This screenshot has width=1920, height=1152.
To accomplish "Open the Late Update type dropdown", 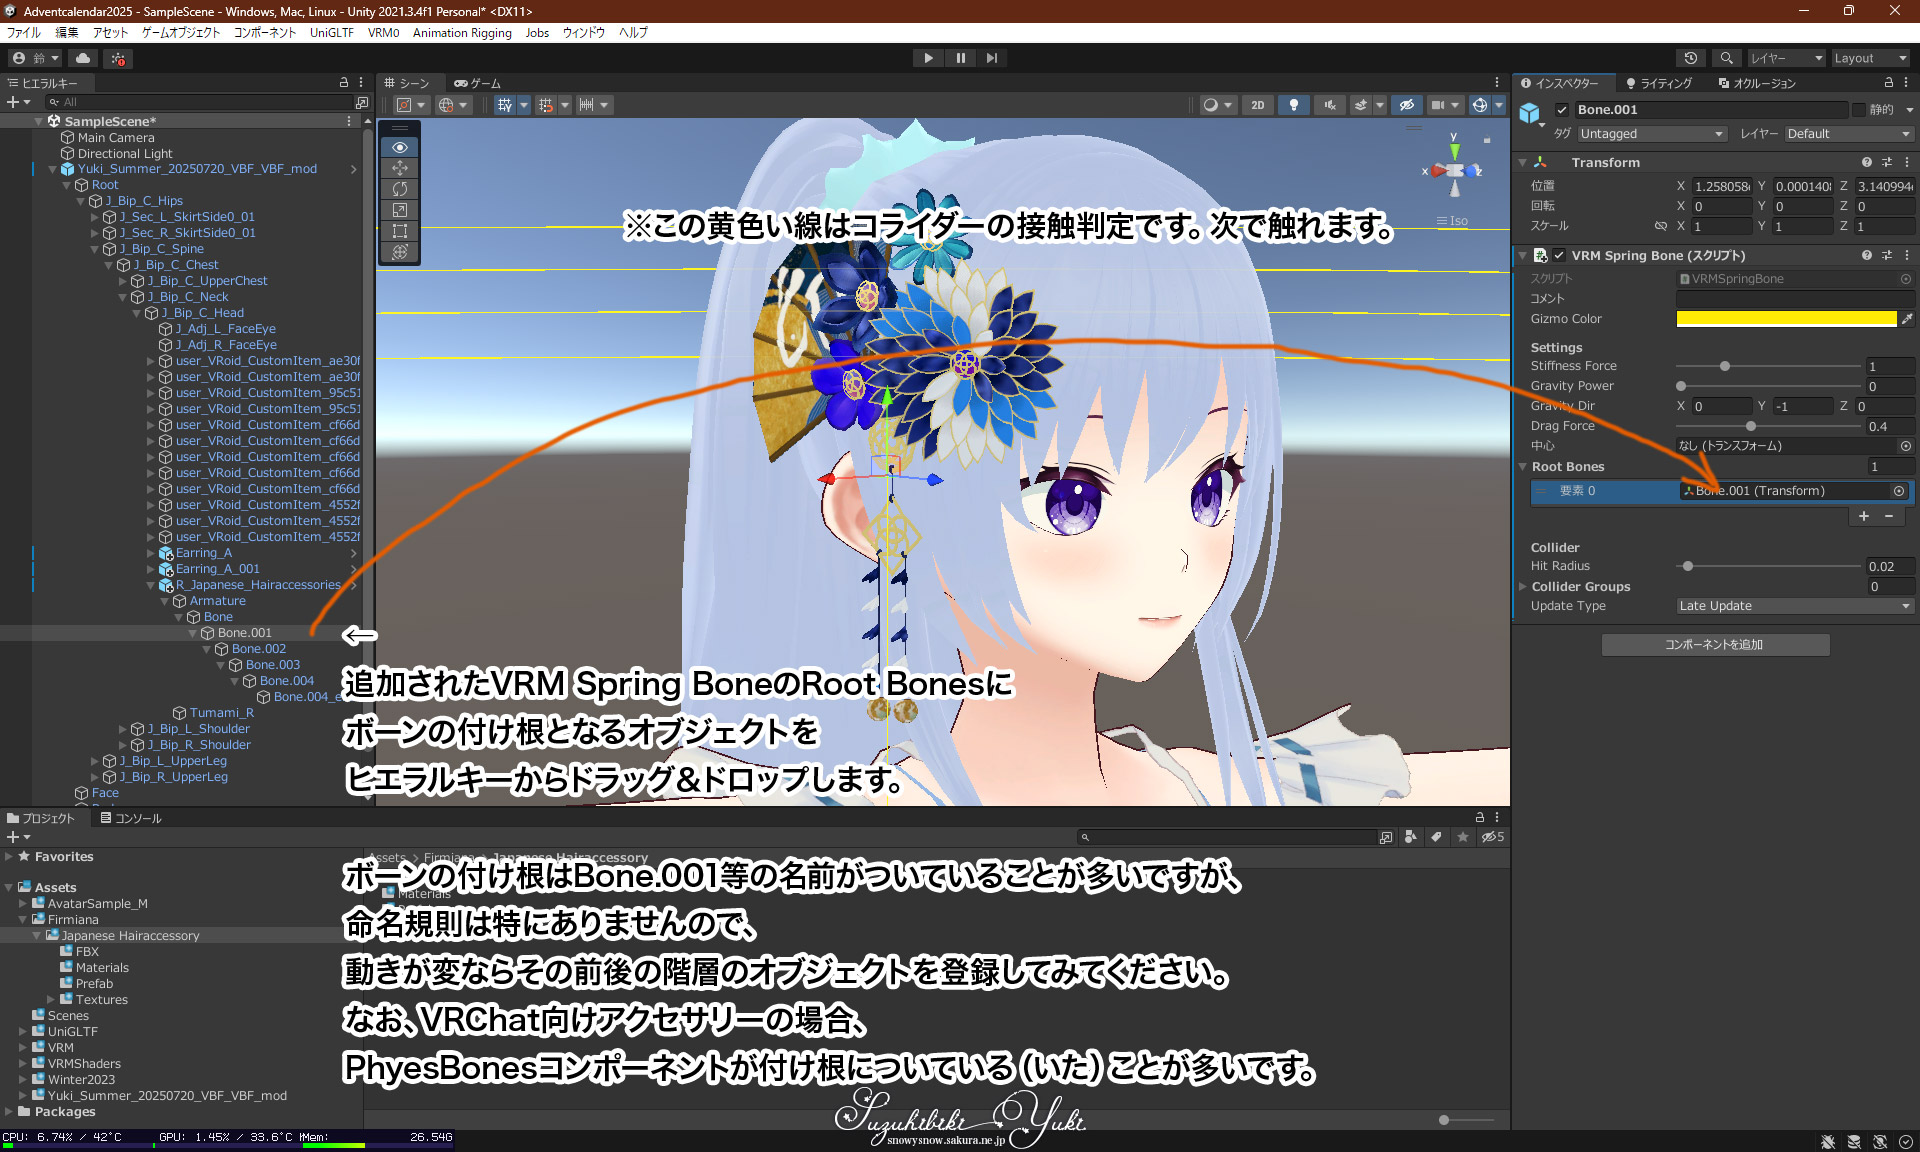I will click(x=1793, y=606).
